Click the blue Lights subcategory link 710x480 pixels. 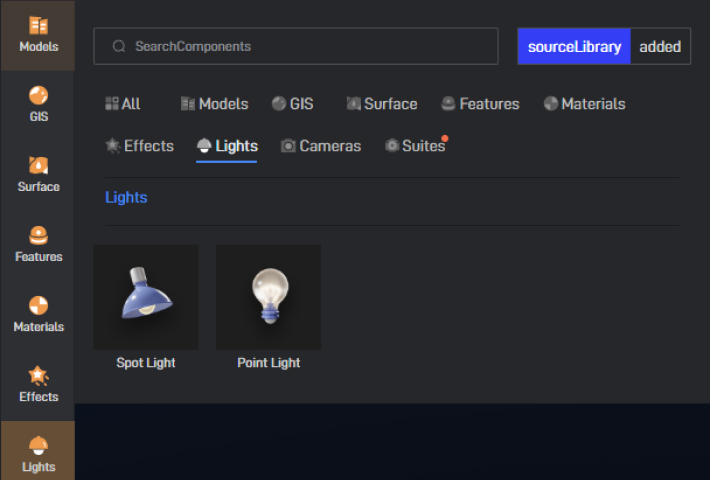point(126,197)
